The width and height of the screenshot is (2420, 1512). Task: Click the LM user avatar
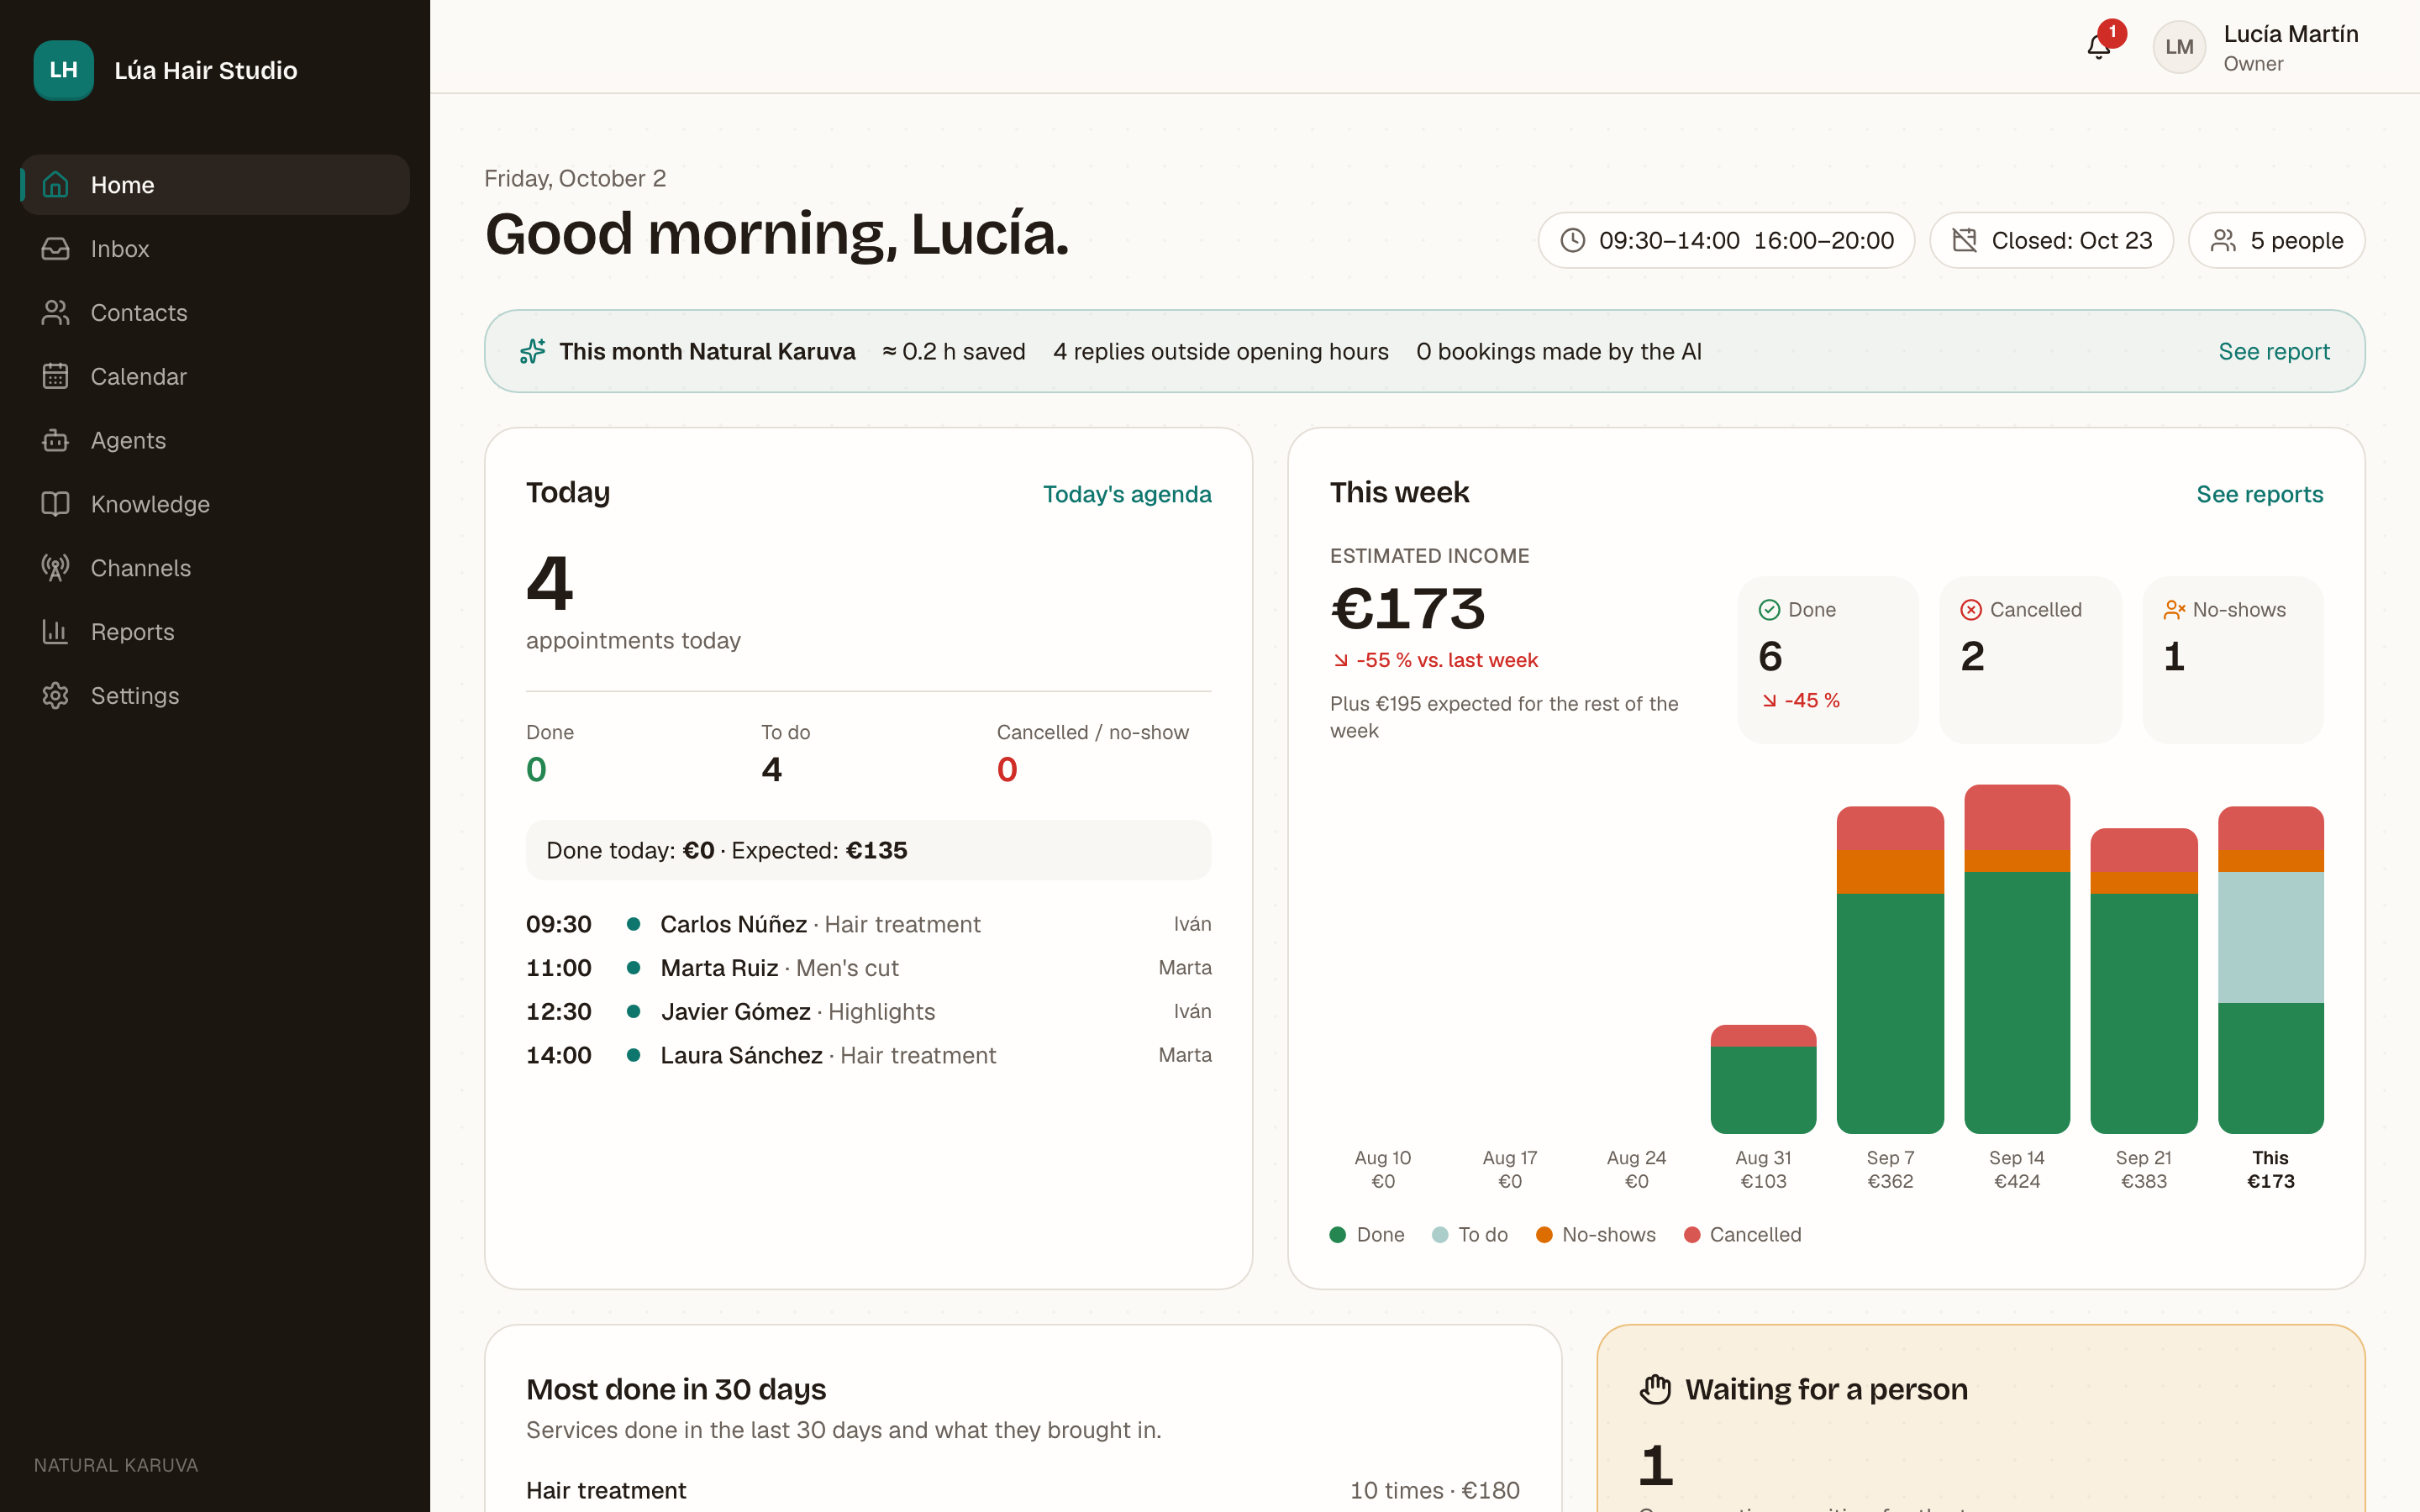tap(2179, 47)
